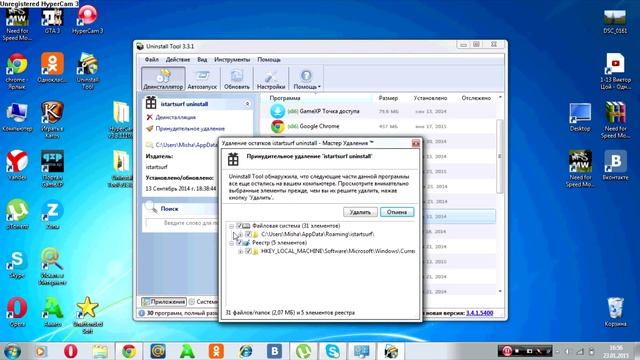This screenshot has height=360, width=640.
Task: Click the Удалить button in the dialog
Action: point(360,212)
